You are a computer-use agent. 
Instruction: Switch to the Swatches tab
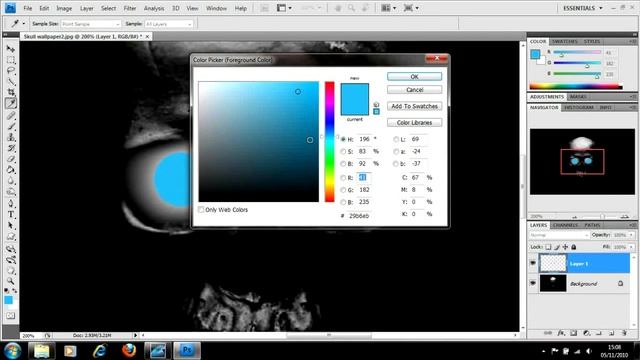click(x=564, y=42)
